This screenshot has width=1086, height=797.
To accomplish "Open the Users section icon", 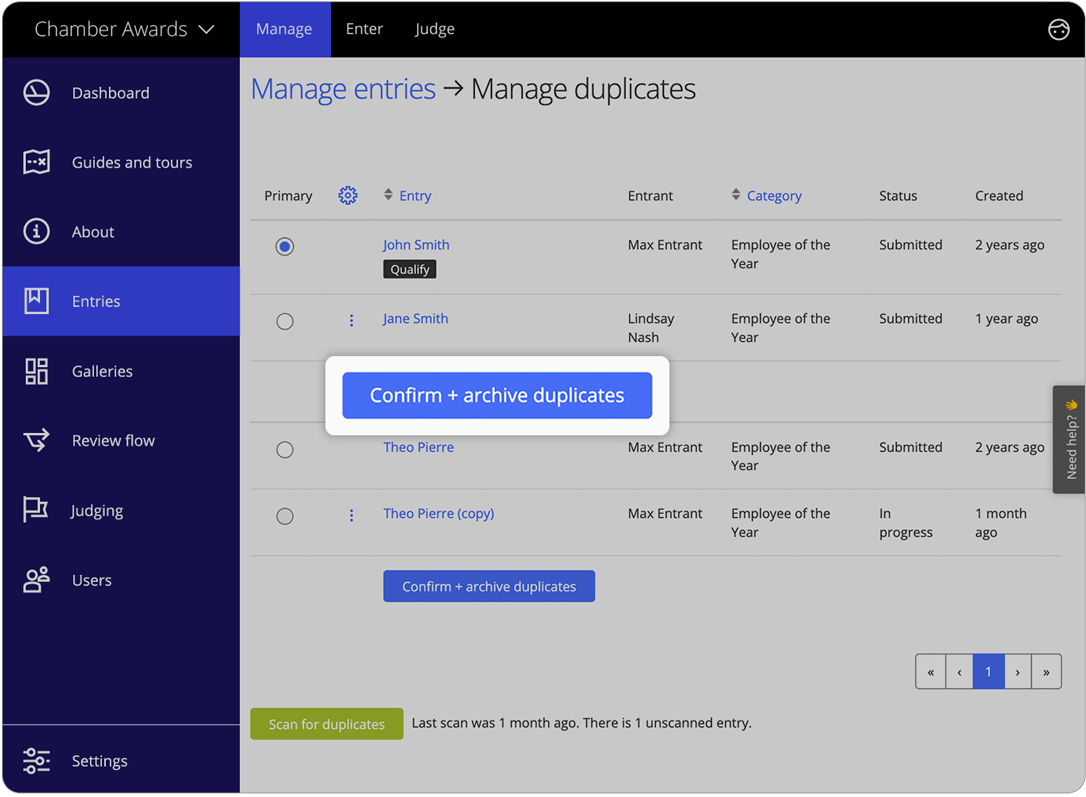I will (x=36, y=580).
